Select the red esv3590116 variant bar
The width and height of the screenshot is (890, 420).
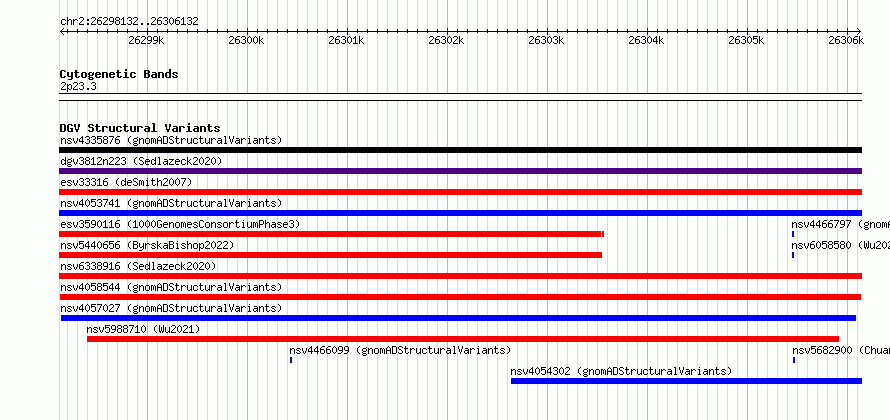click(331, 234)
